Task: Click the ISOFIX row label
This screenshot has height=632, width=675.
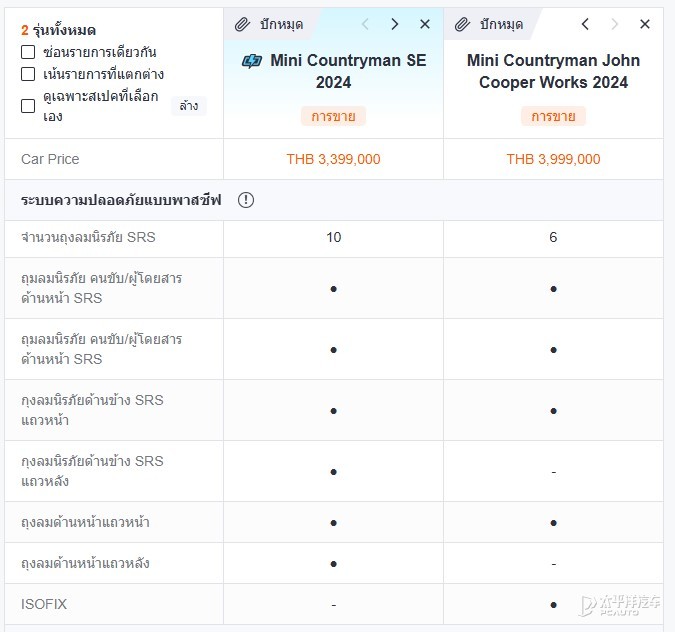Action: [x=44, y=604]
